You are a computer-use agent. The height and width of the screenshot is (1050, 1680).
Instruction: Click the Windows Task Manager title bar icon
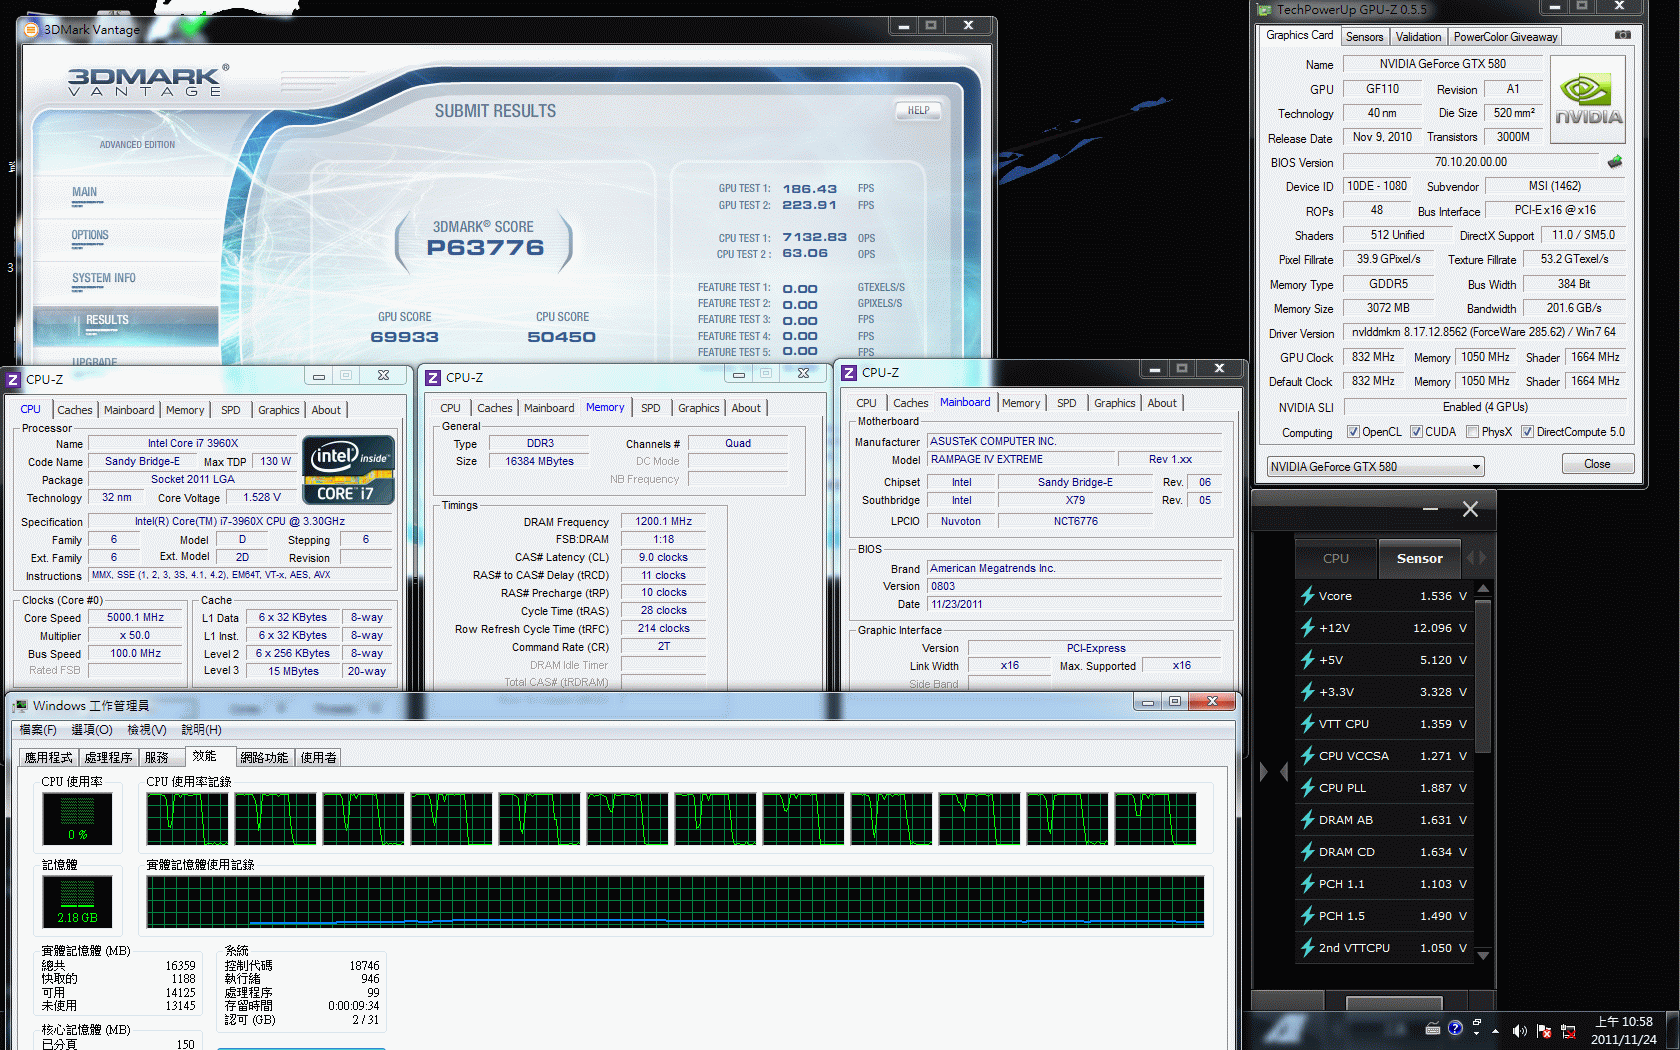[20, 706]
